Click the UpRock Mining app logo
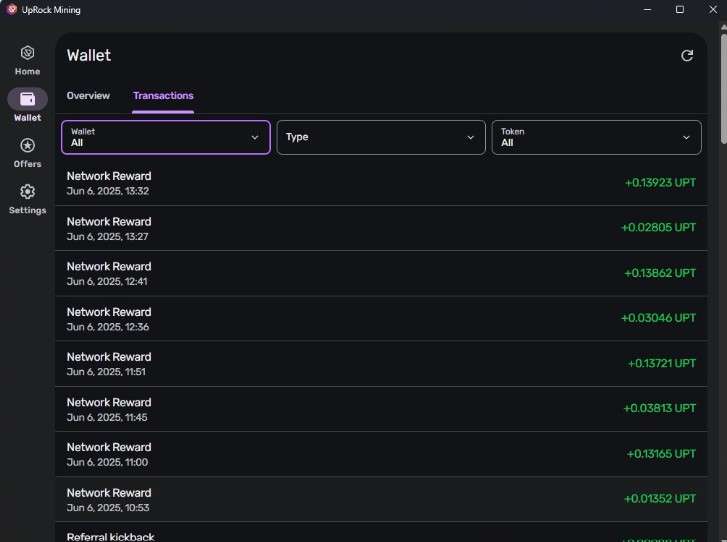This screenshot has width=727, height=542. [12, 9]
